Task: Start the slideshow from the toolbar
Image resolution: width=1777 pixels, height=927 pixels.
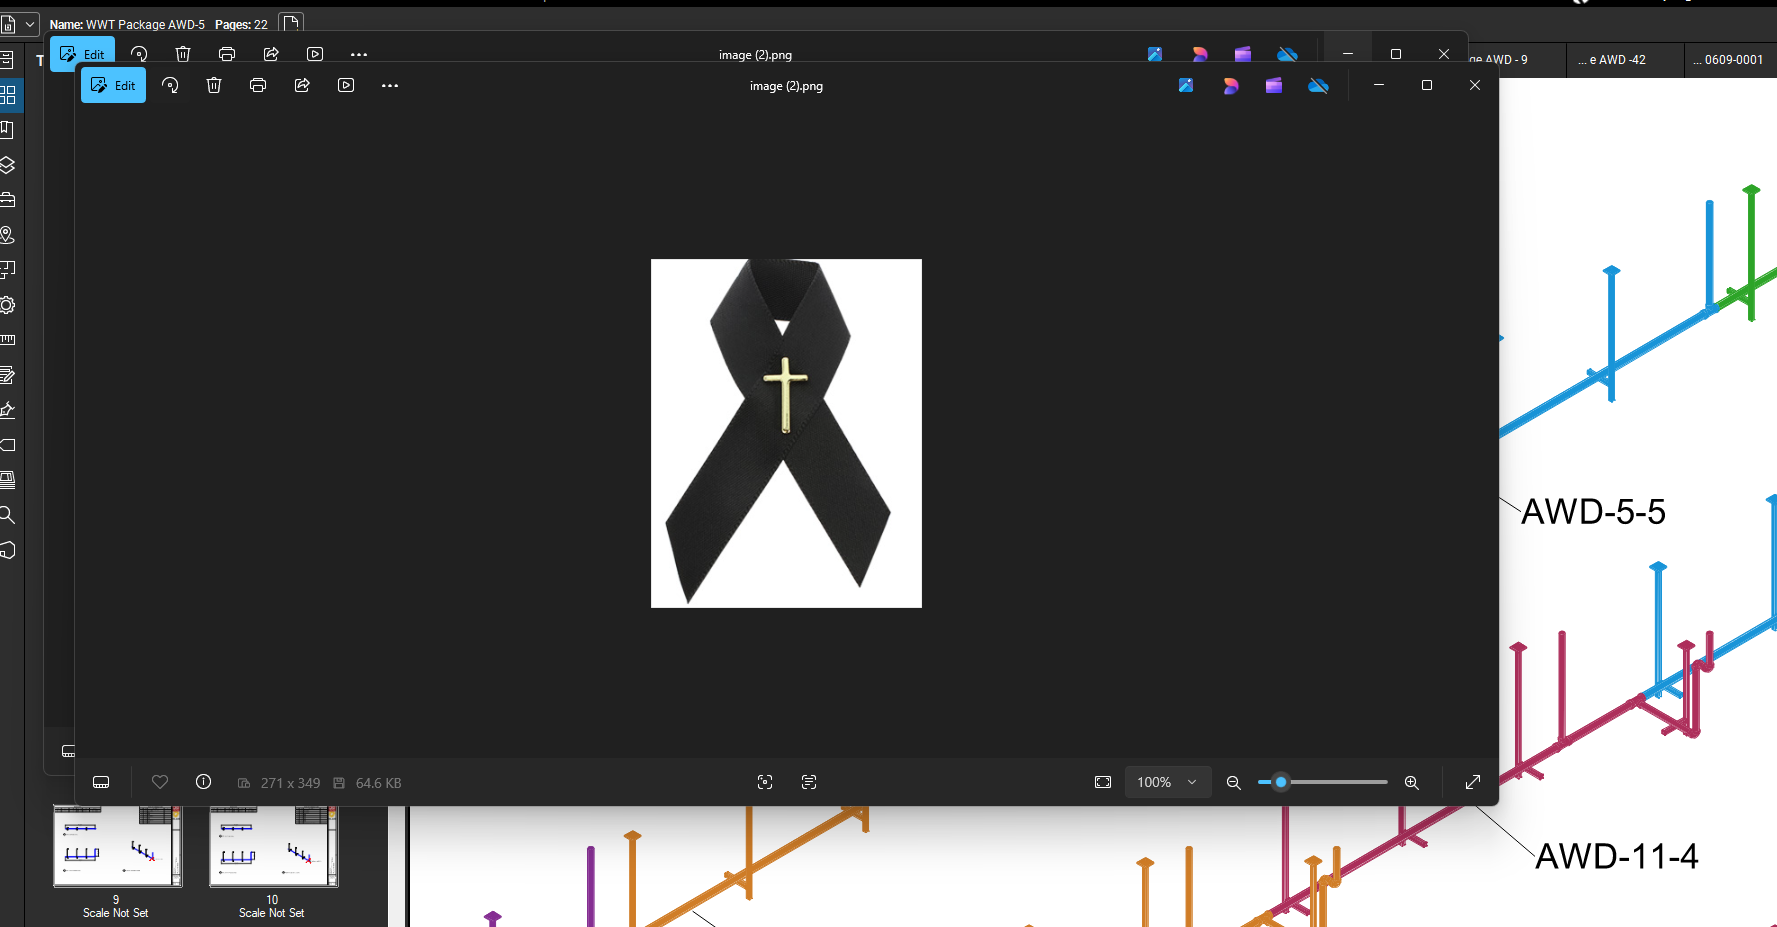Action: (346, 86)
